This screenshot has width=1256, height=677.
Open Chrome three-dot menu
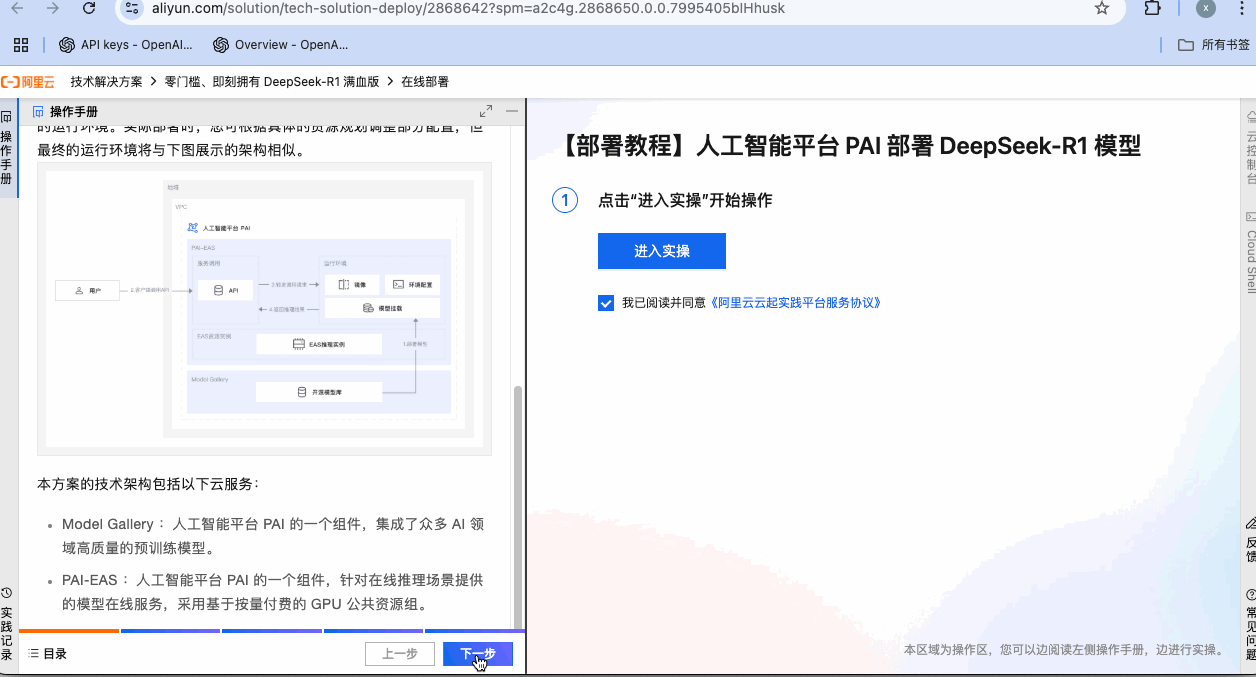1242,8
